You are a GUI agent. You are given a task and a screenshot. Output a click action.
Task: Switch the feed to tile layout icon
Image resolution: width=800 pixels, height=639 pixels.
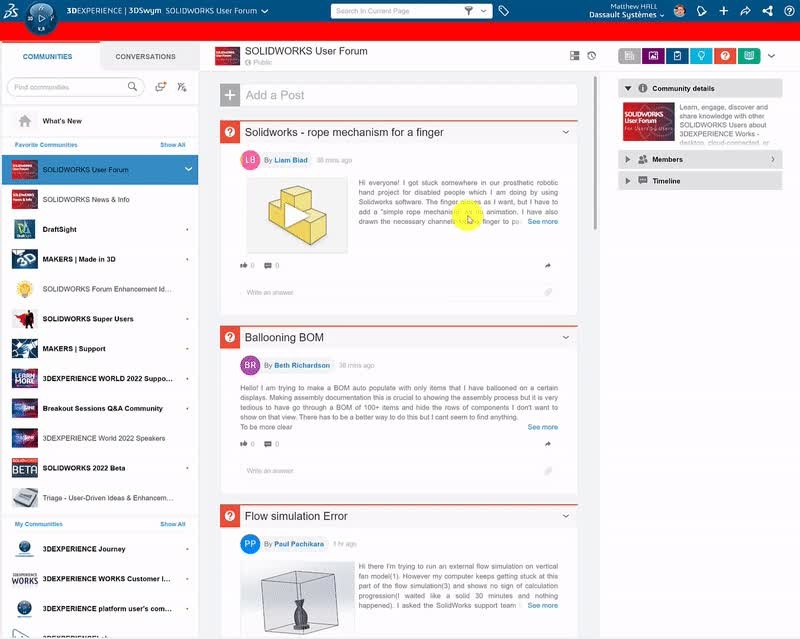pyautogui.click(x=574, y=56)
